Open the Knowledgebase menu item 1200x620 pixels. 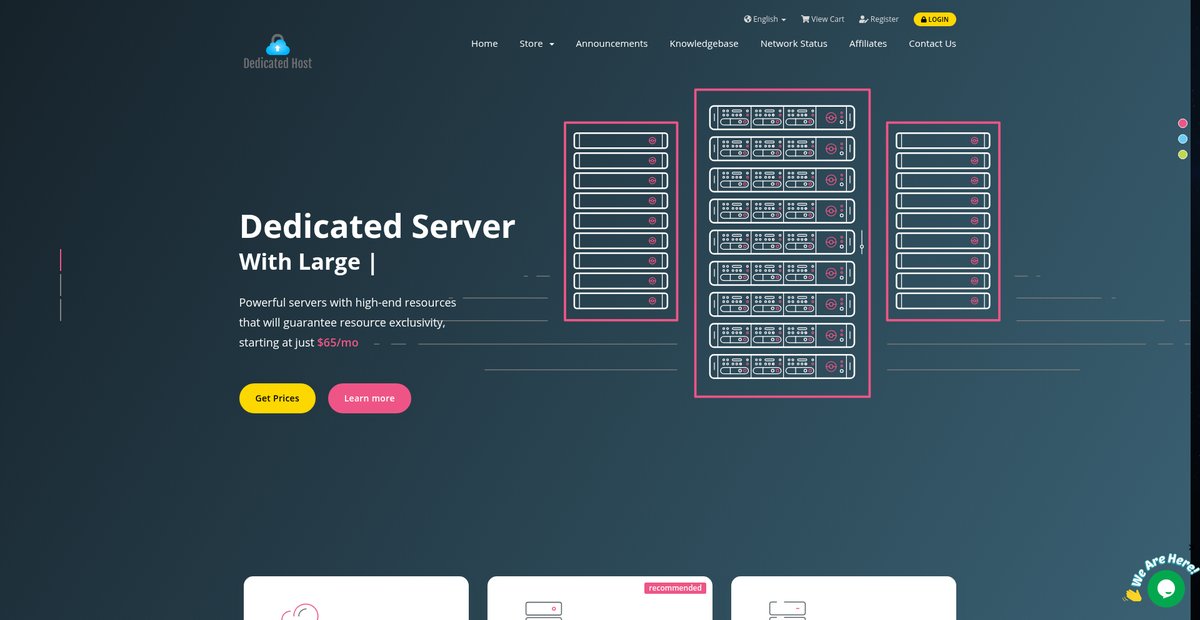coord(704,44)
